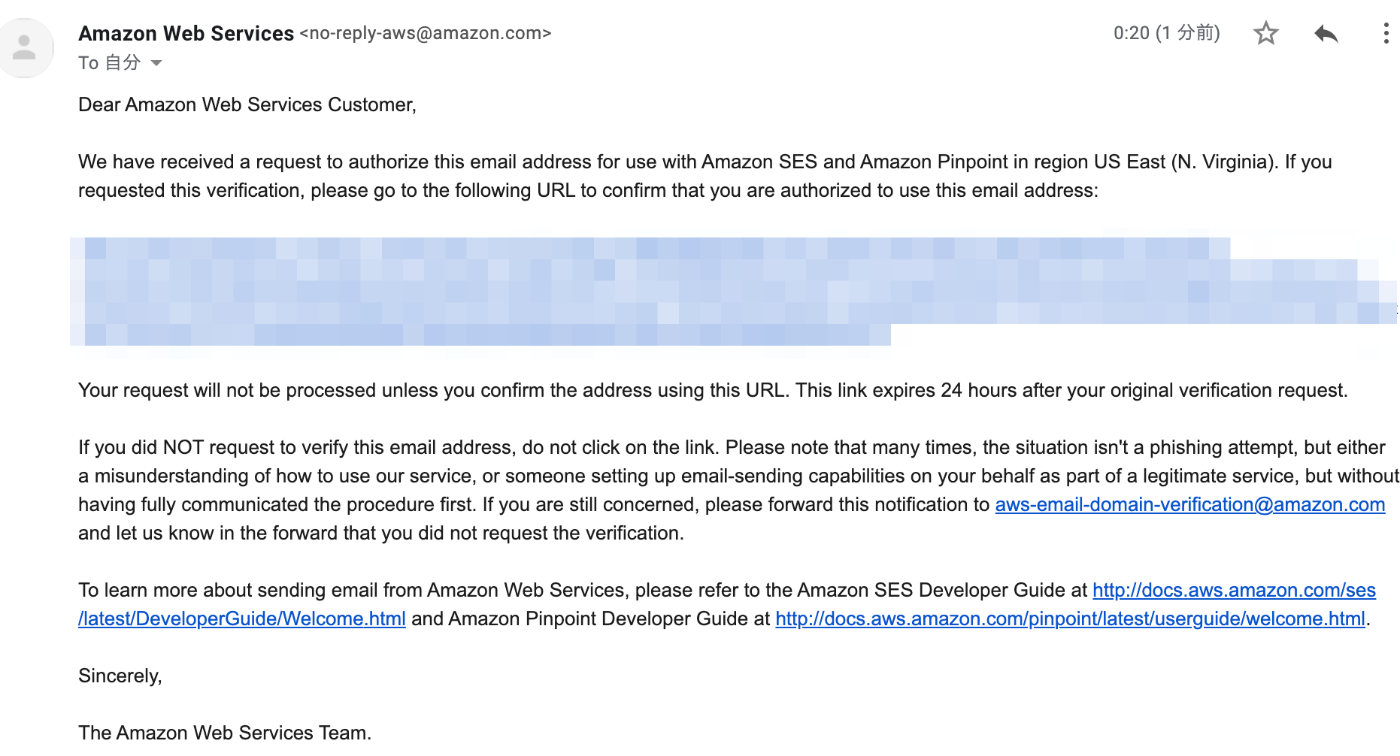Open the three-dot more options menu

(x=1385, y=34)
